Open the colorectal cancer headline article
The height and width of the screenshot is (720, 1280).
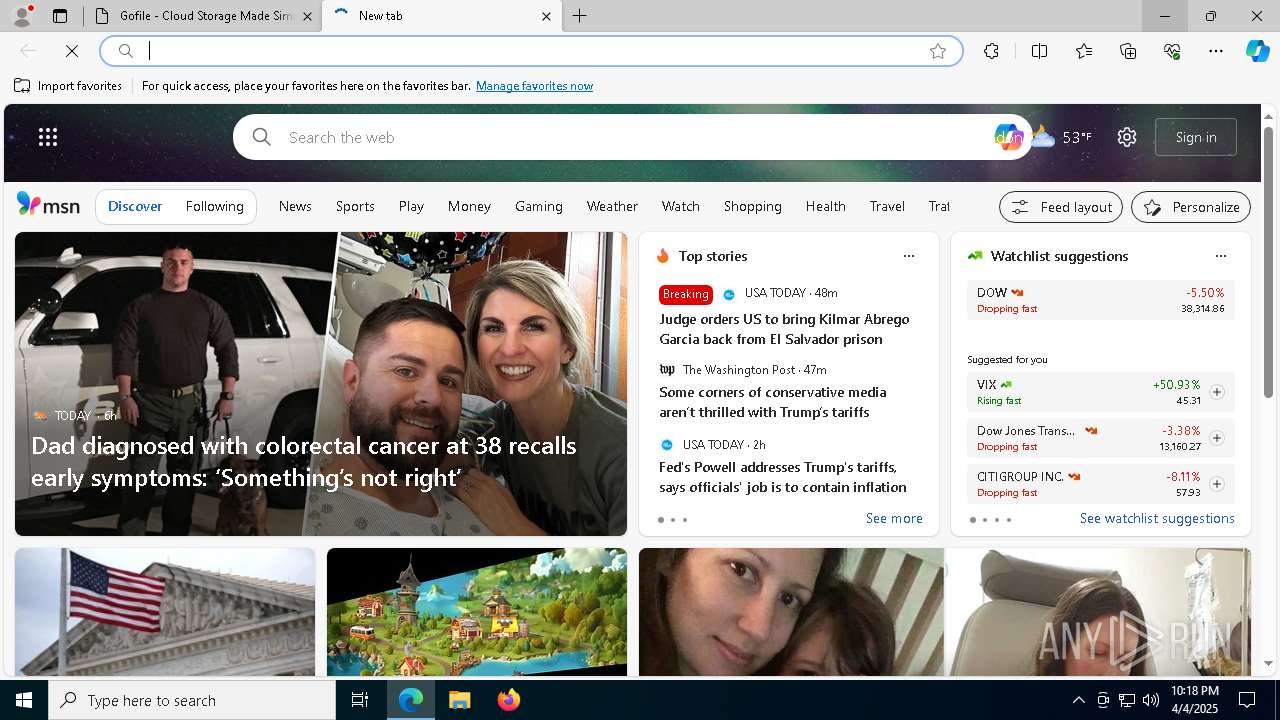pos(304,461)
